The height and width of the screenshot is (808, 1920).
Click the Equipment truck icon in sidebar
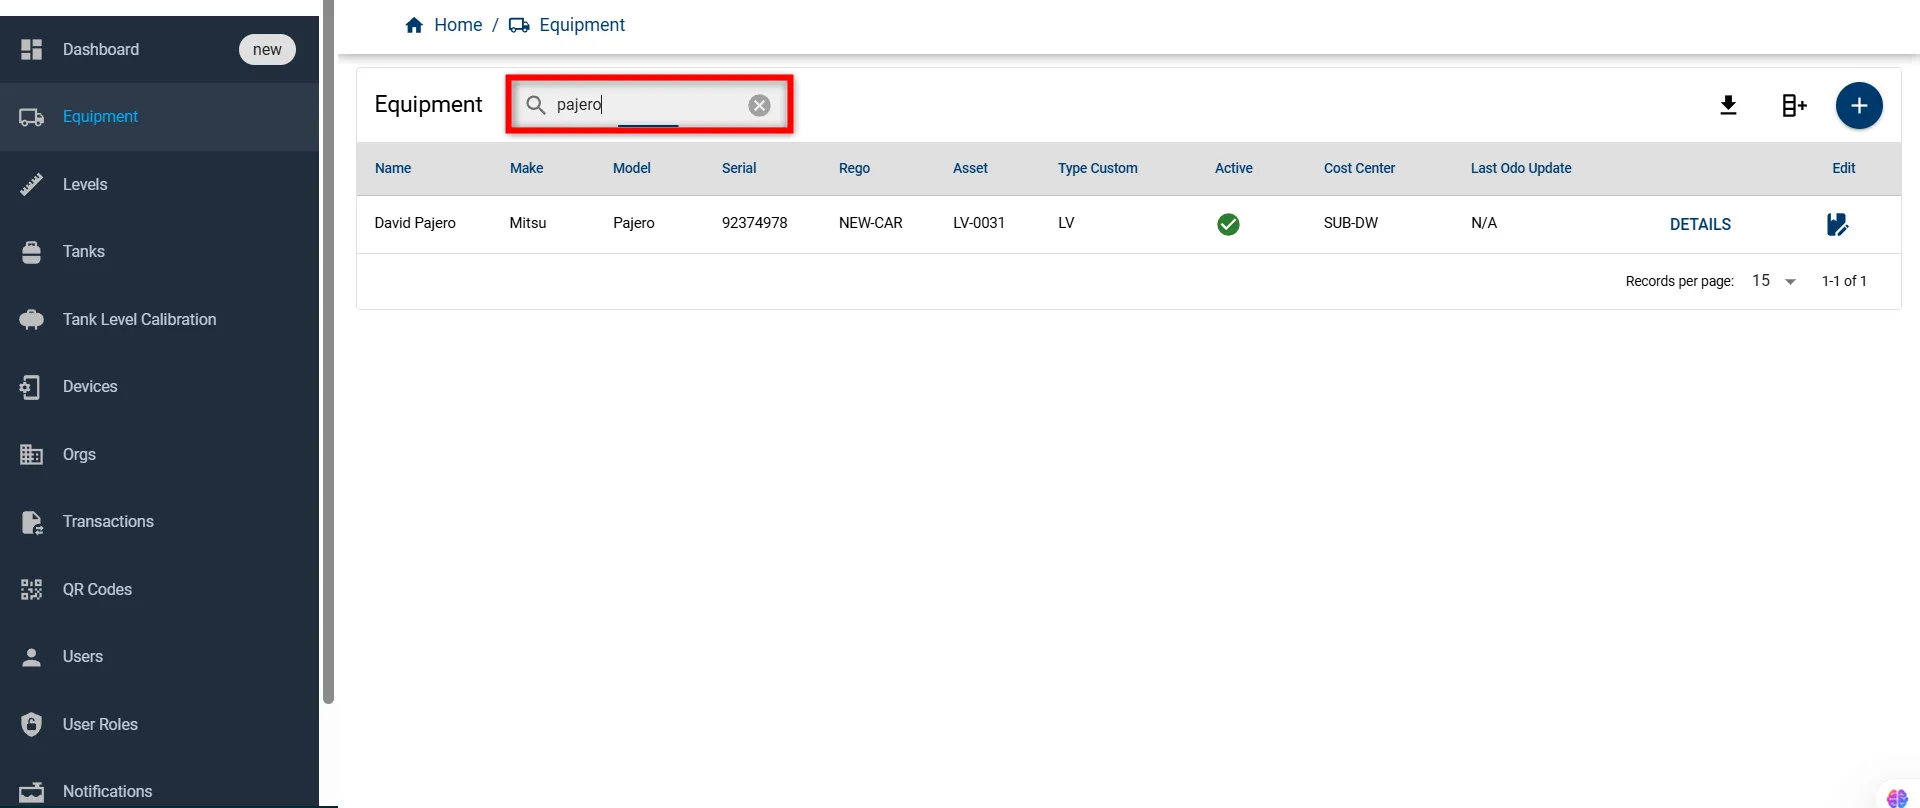(32, 117)
